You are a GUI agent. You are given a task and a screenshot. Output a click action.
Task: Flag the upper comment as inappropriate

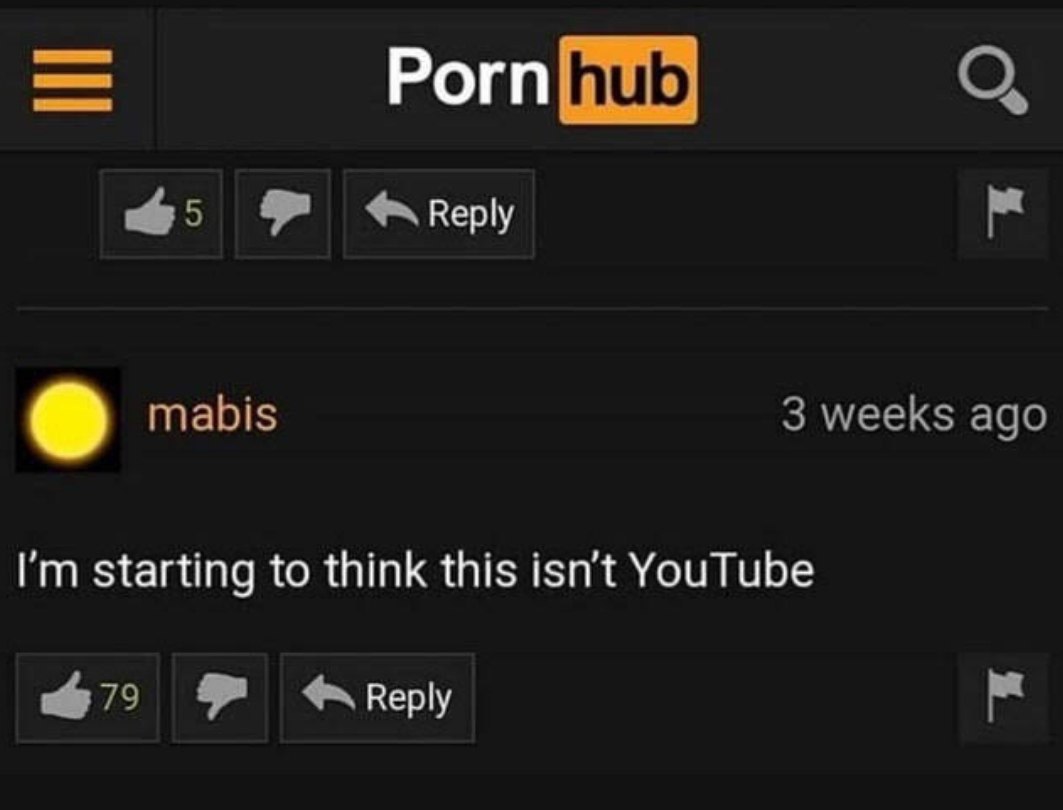pos(1003,214)
